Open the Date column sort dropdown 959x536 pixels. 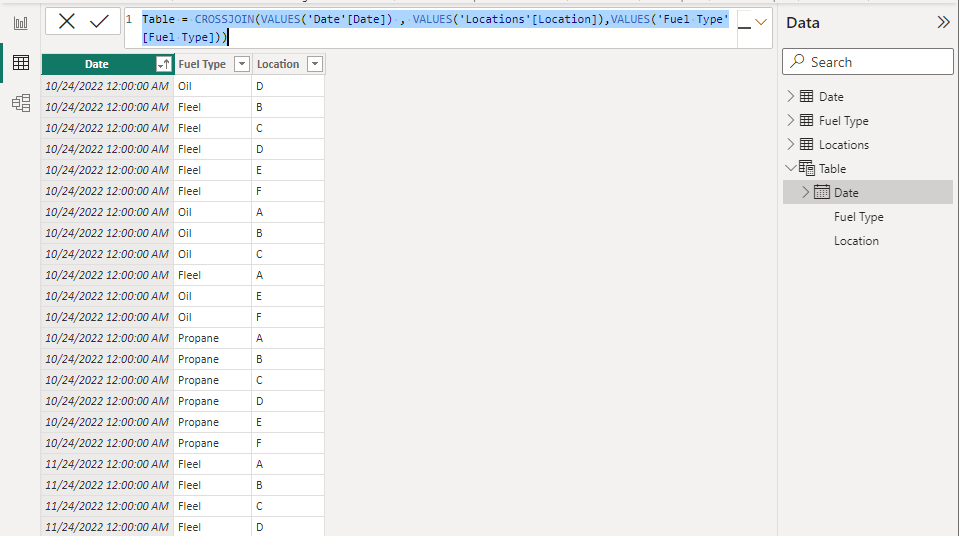click(x=163, y=64)
